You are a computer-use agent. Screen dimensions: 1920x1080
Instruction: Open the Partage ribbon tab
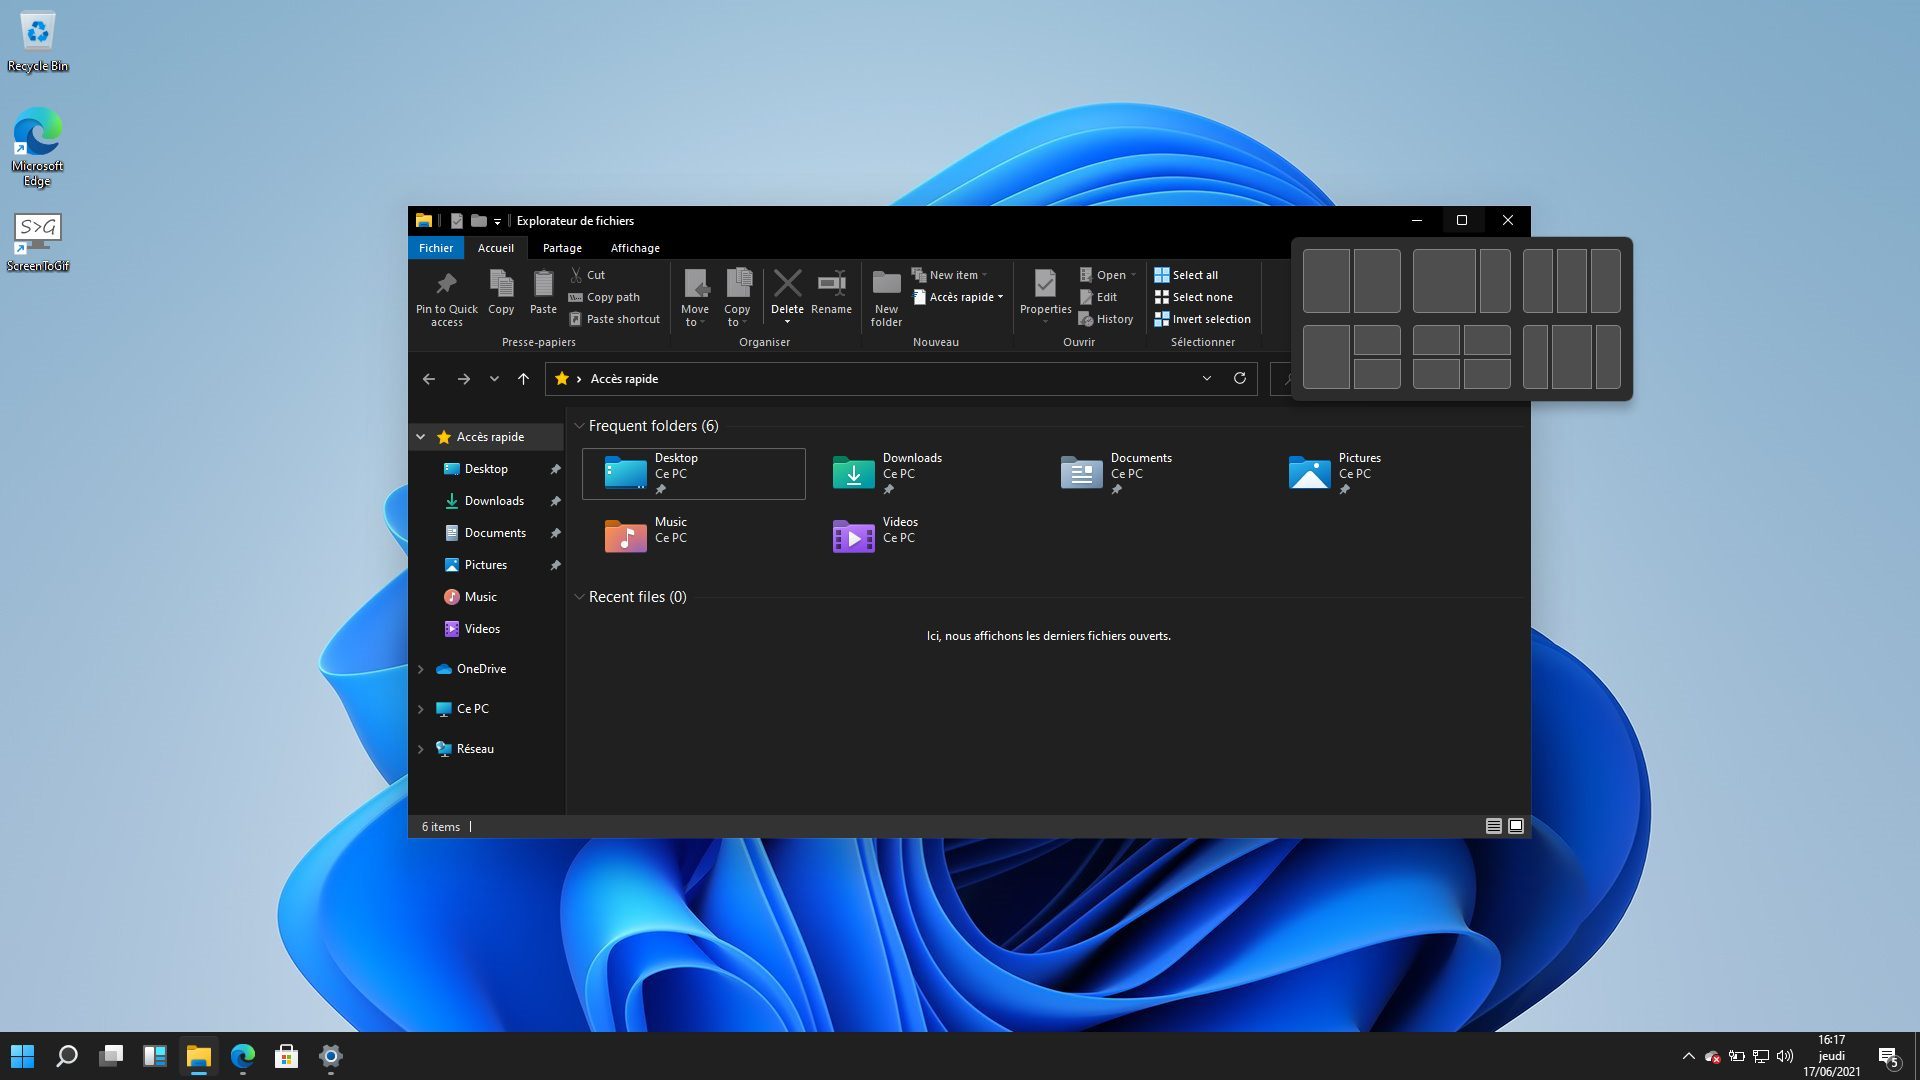(x=562, y=247)
